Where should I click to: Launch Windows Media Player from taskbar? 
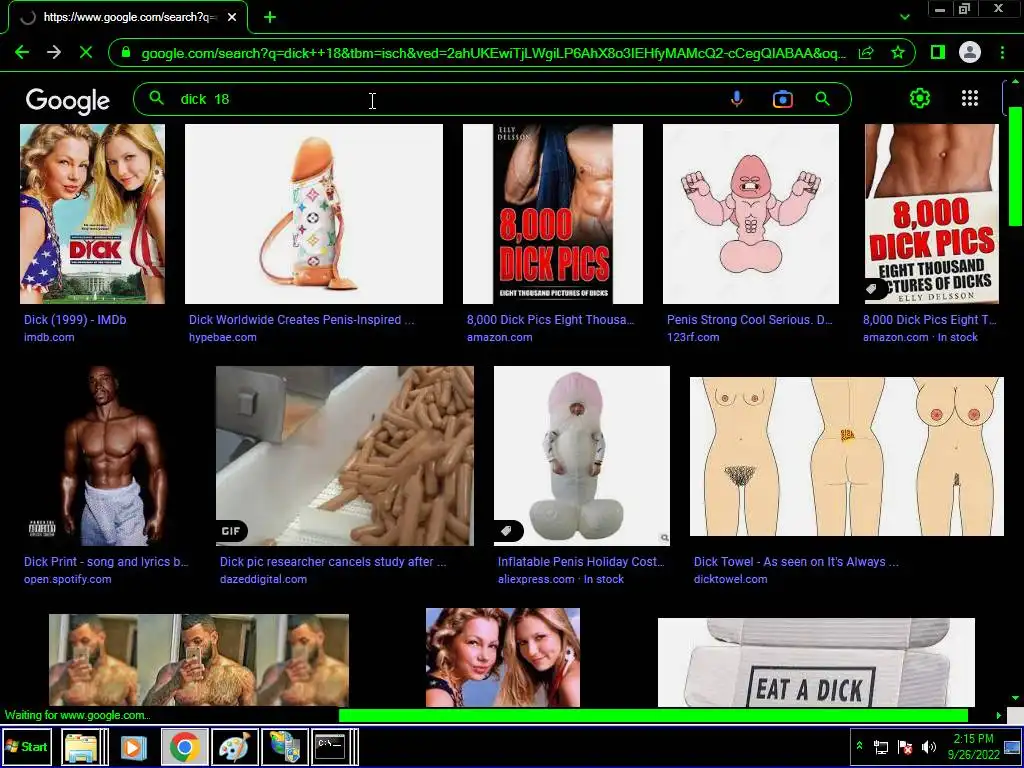pos(133,746)
